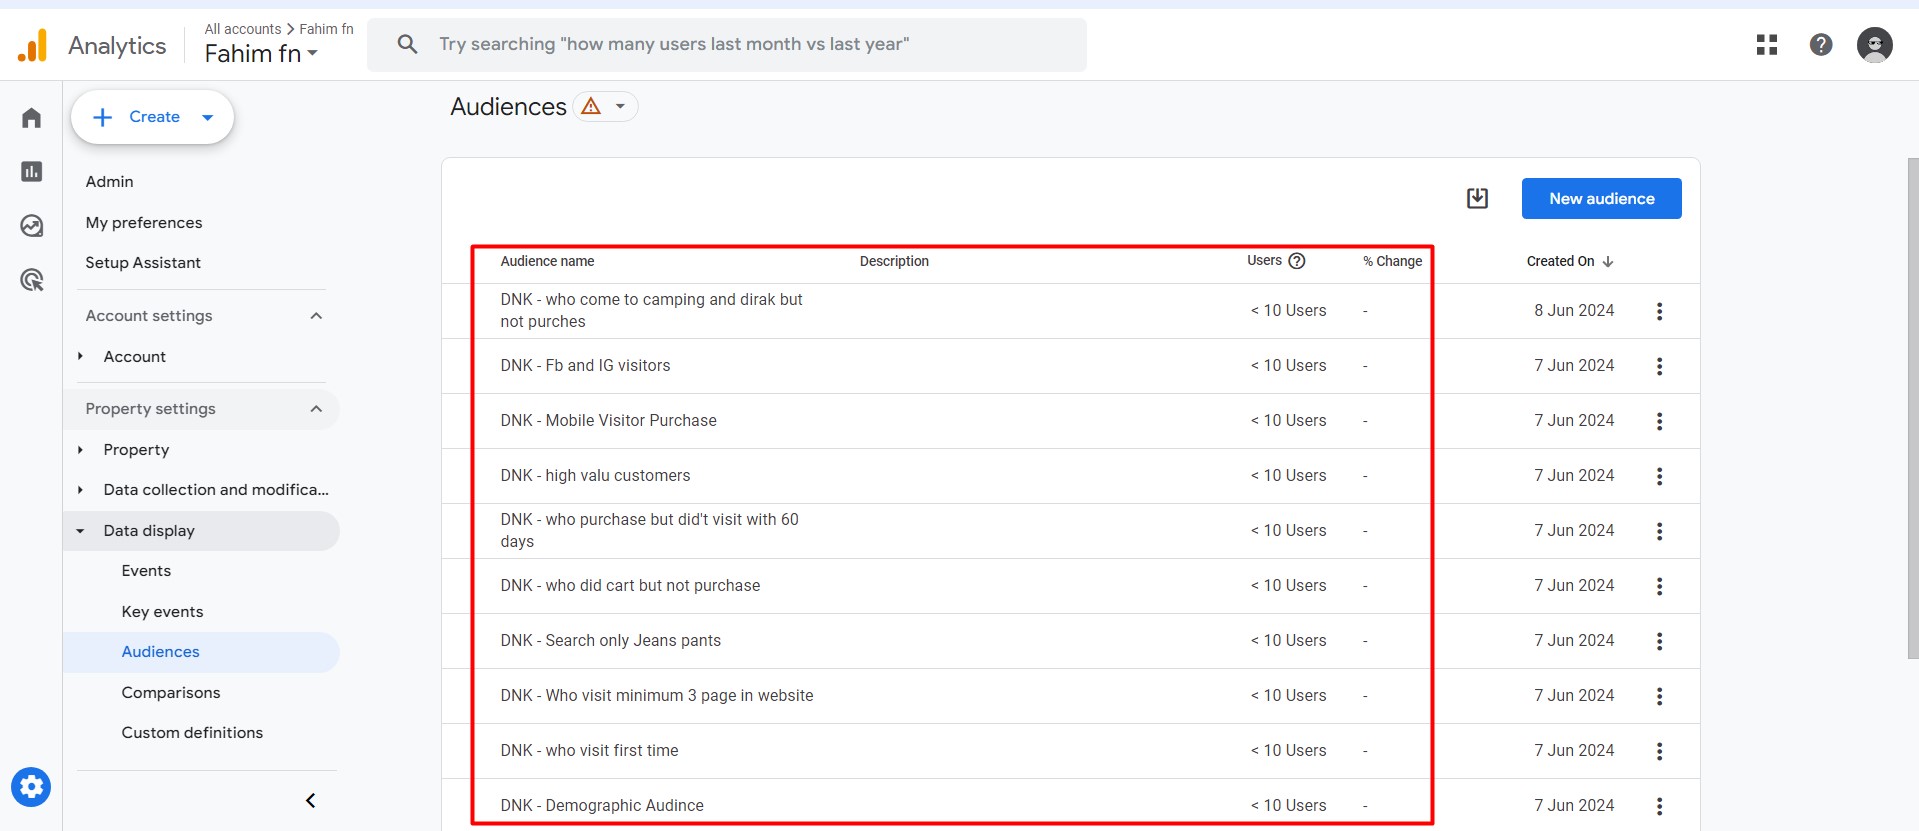Open DNK - high valu customers audience
Screen dimensions: 1919x831
point(595,476)
